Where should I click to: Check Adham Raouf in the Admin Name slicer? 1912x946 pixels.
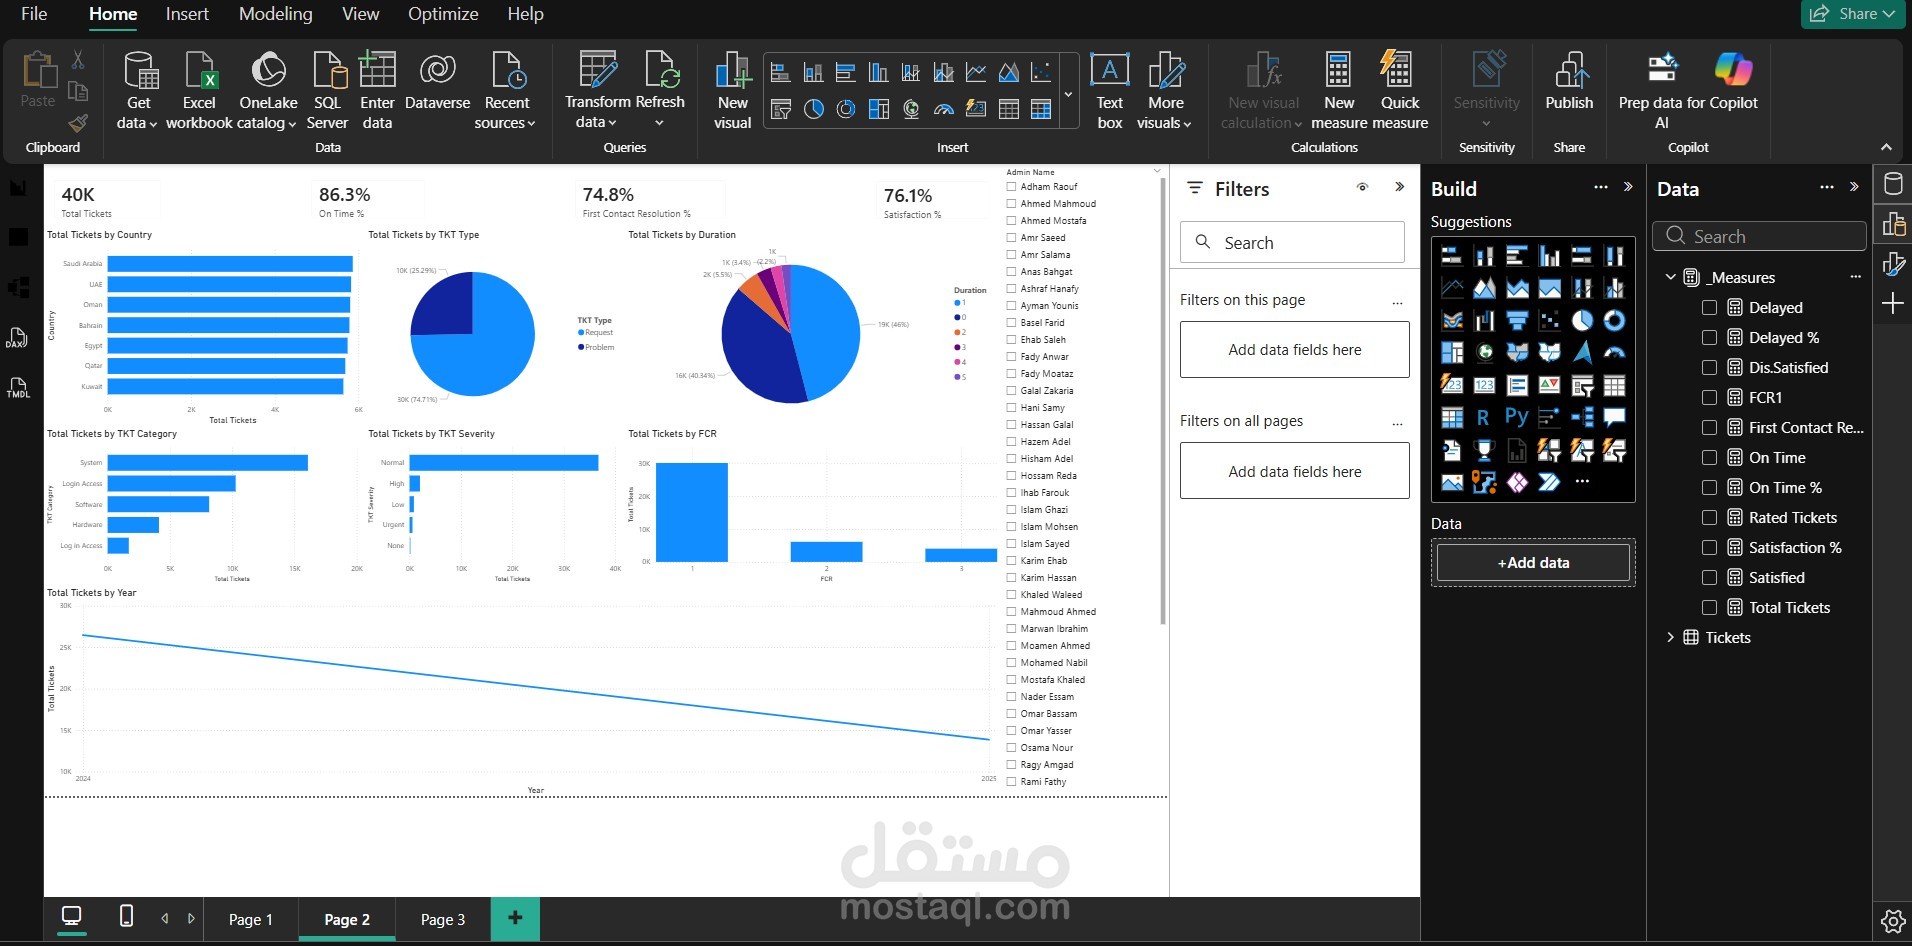1012,186
